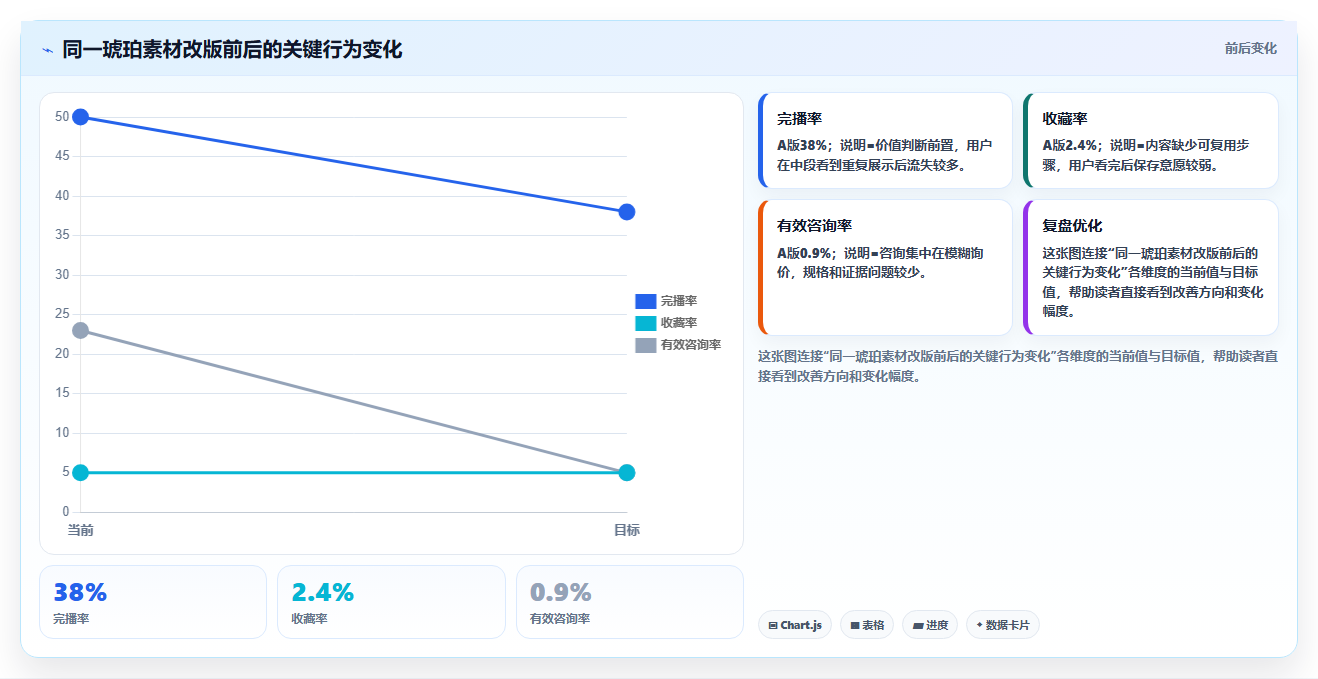This screenshot has width=1318, height=679.
Task: Click the 当前 x-axis label
Action: click(81, 530)
